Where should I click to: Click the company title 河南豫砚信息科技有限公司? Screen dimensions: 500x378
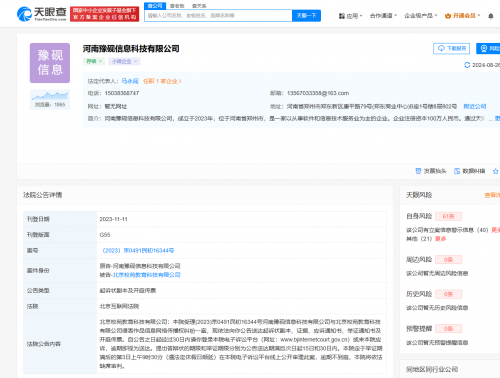coord(131,49)
